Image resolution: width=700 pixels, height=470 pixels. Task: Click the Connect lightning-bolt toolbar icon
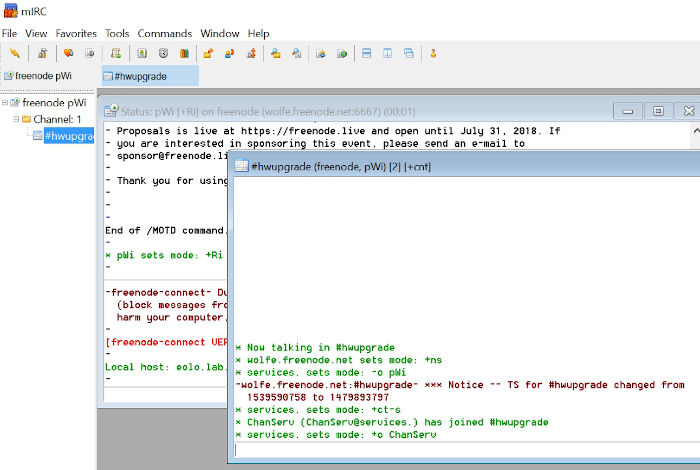[x=15, y=54]
